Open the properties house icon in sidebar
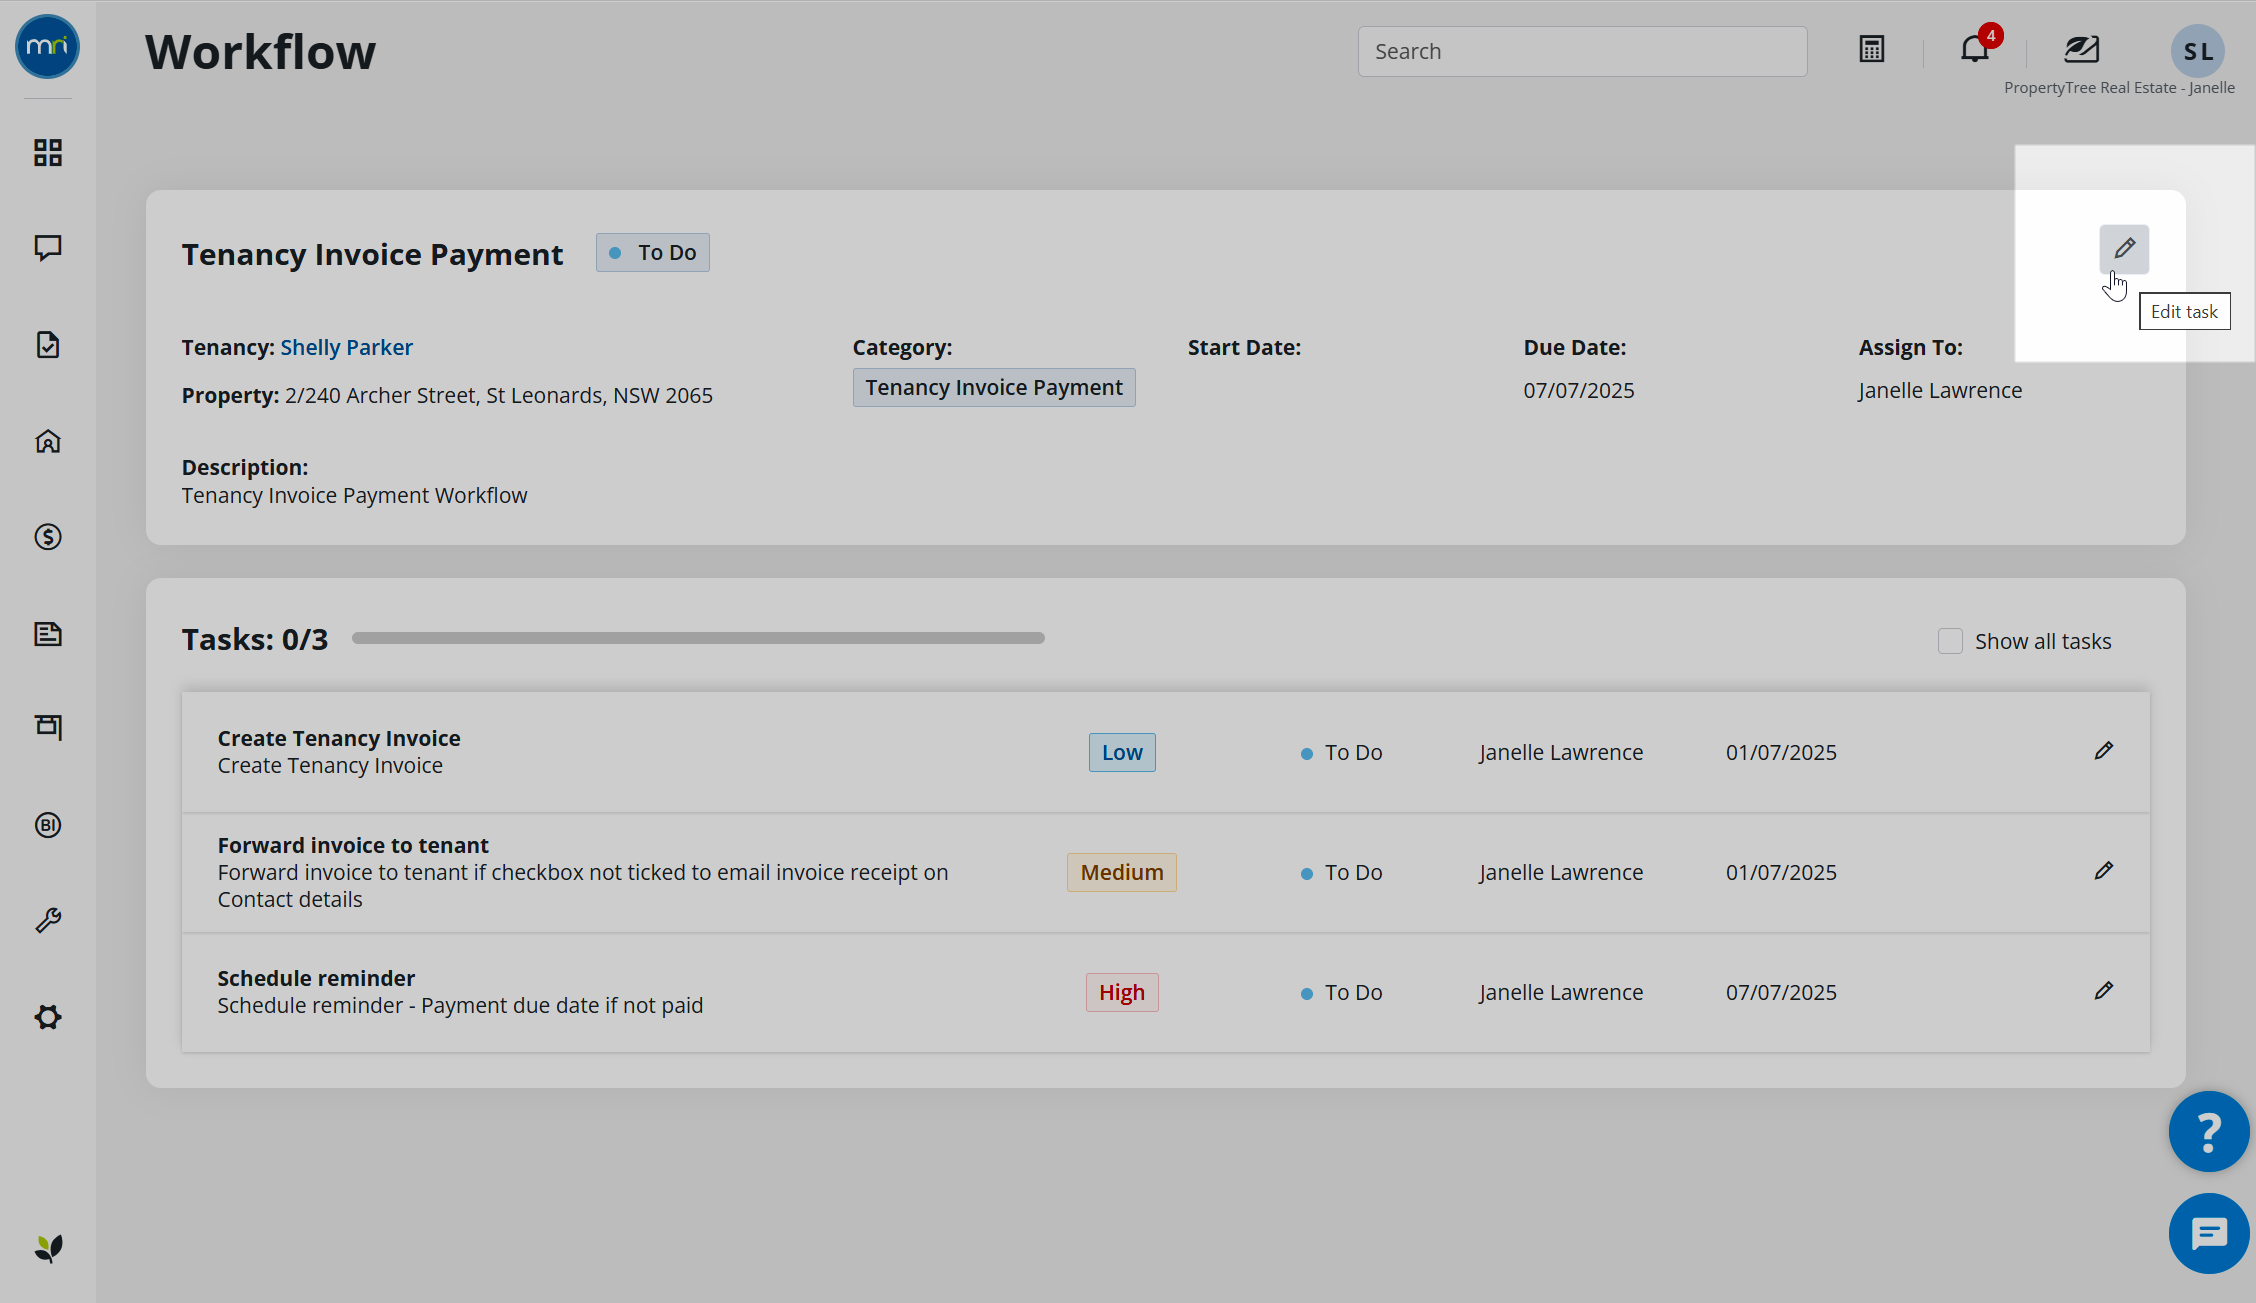2256x1303 pixels. [x=48, y=441]
